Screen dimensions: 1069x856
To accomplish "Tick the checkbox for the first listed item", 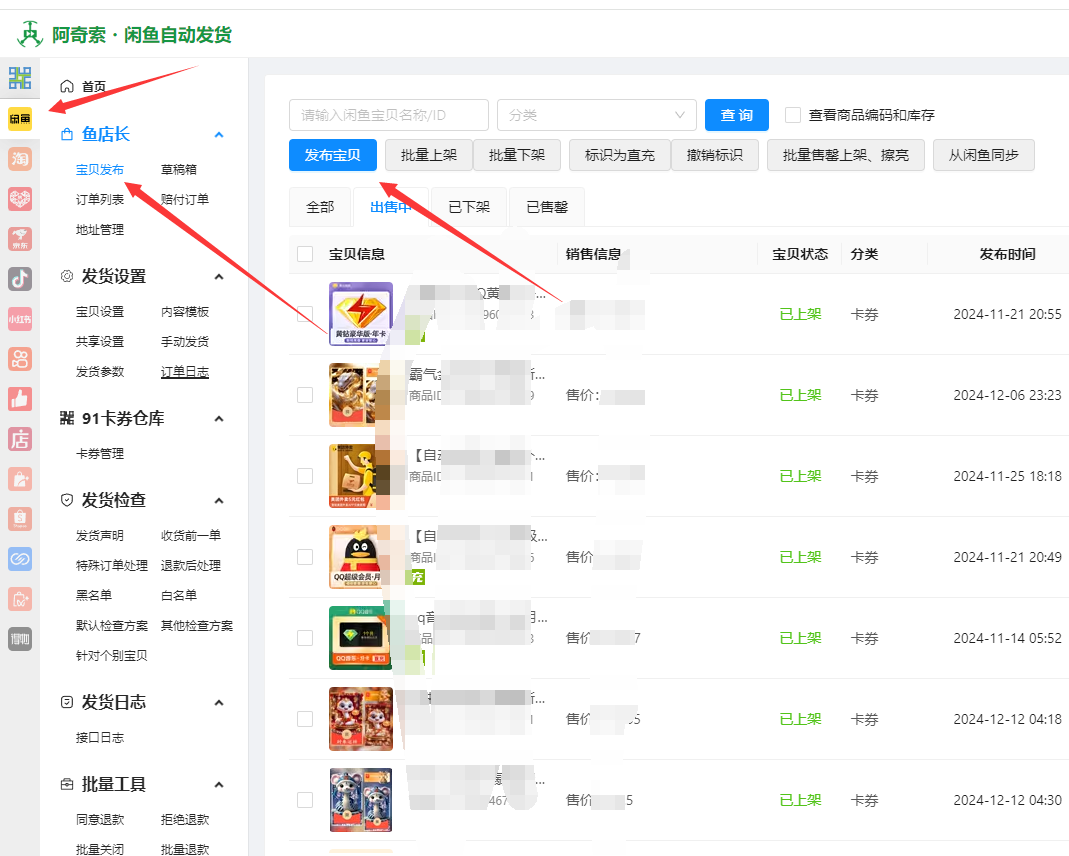I will coord(305,314).
